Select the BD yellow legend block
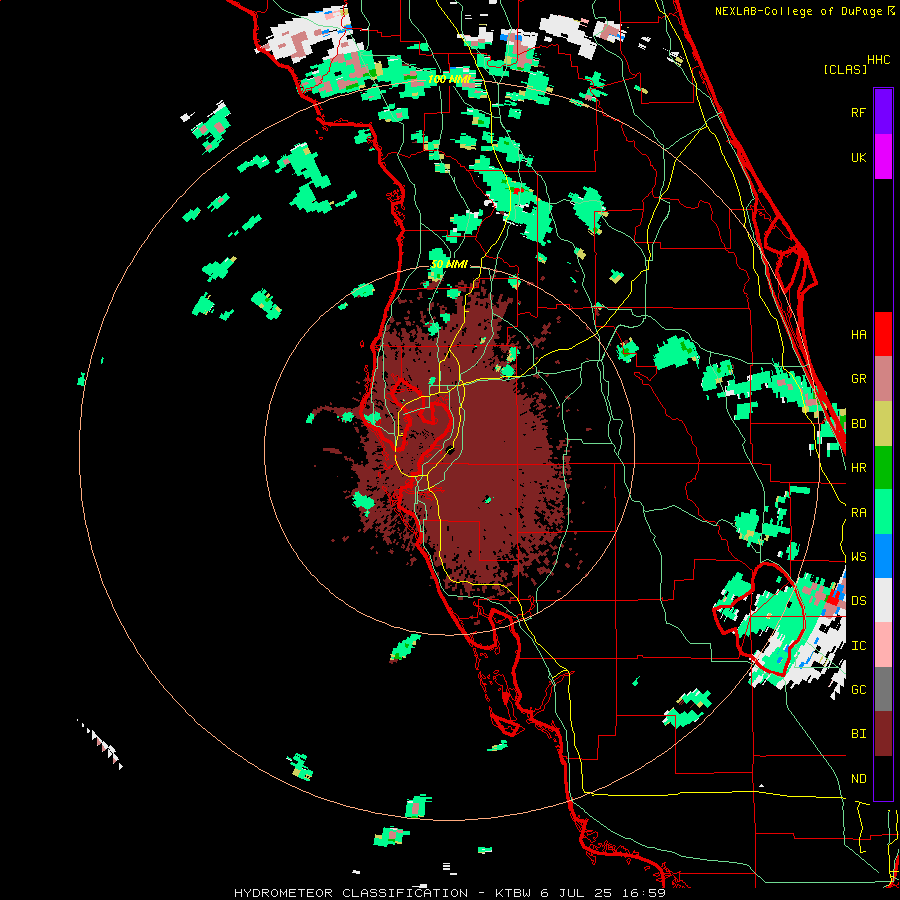Viewport: 900px width, 900px height. point(883,423)
